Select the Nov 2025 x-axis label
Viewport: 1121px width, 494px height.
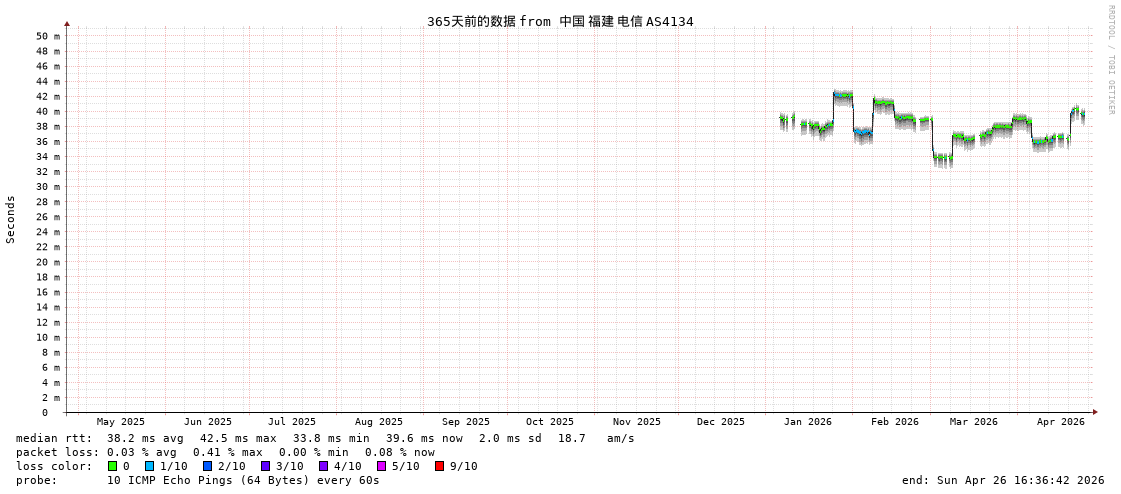636,422
